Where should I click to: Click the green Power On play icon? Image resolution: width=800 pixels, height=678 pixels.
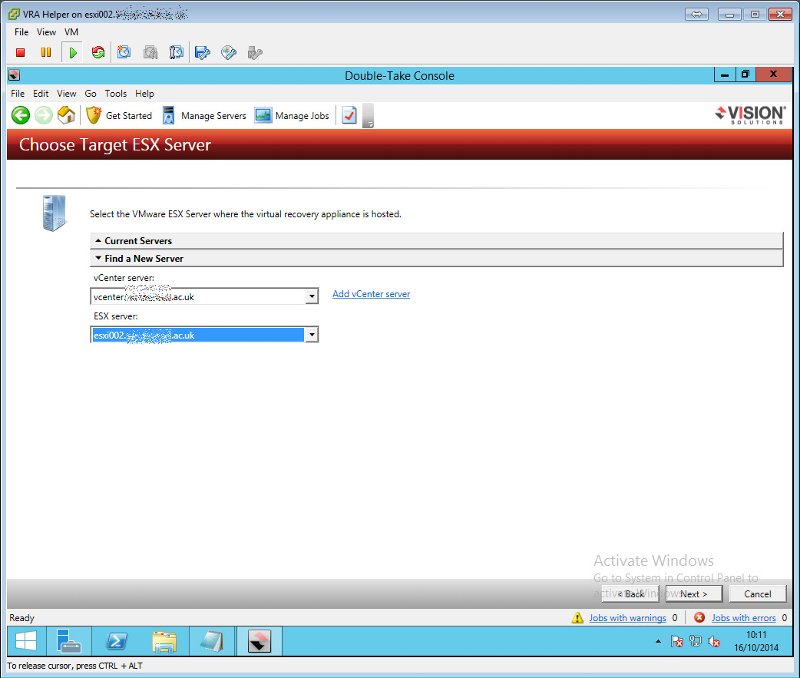tap(72, 53)
